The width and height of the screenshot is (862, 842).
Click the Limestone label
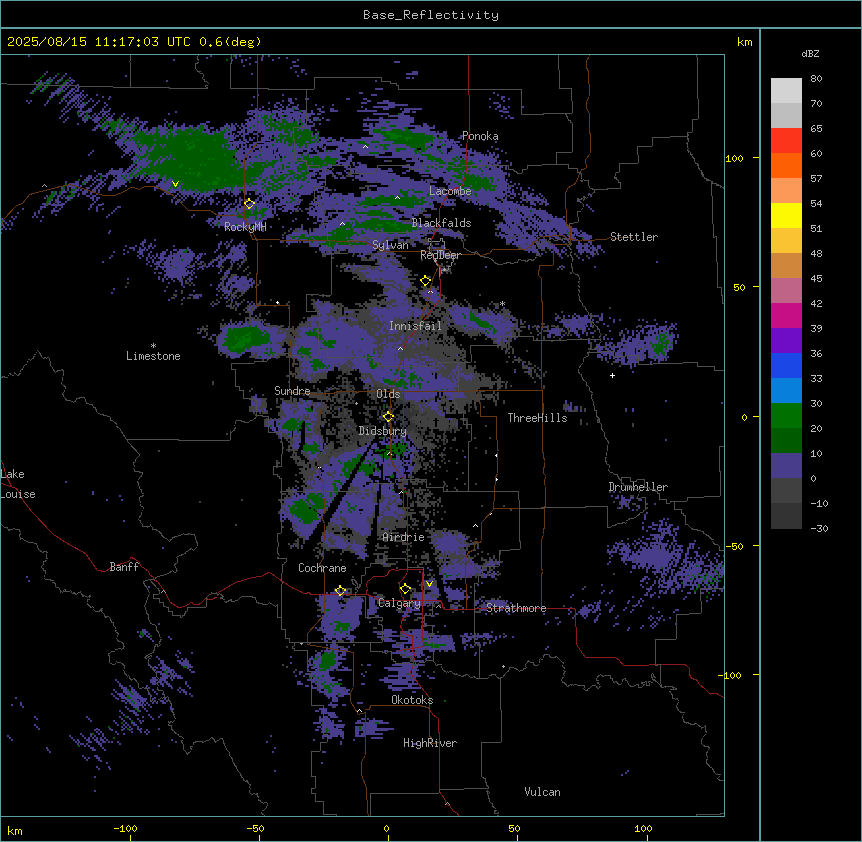click(x=153, y=356)
